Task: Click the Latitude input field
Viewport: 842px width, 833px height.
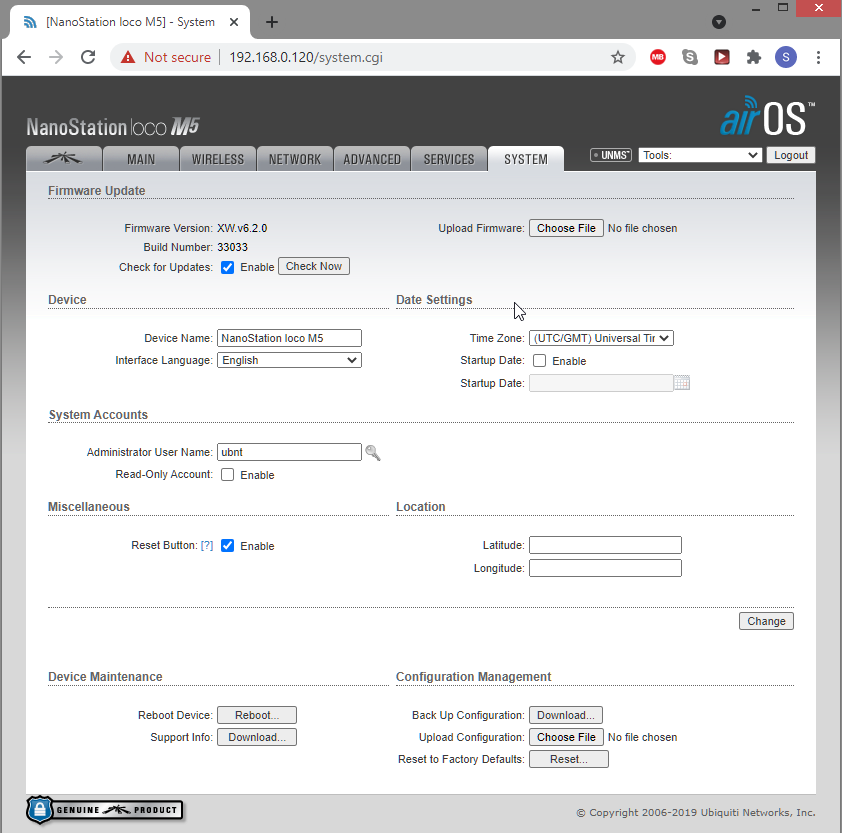Action: pyautogui.click(x=605, y=545)
